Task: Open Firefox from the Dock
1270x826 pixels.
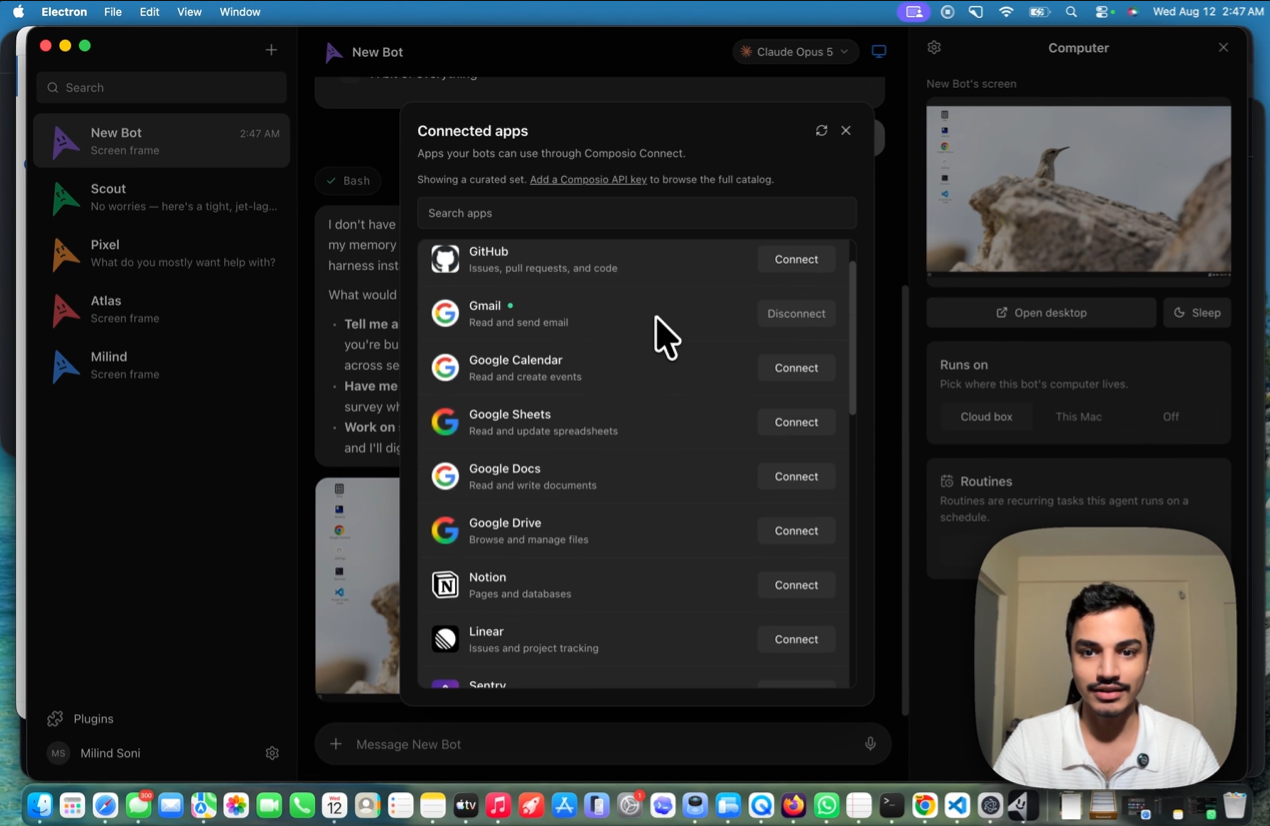Action: point(793,805)
